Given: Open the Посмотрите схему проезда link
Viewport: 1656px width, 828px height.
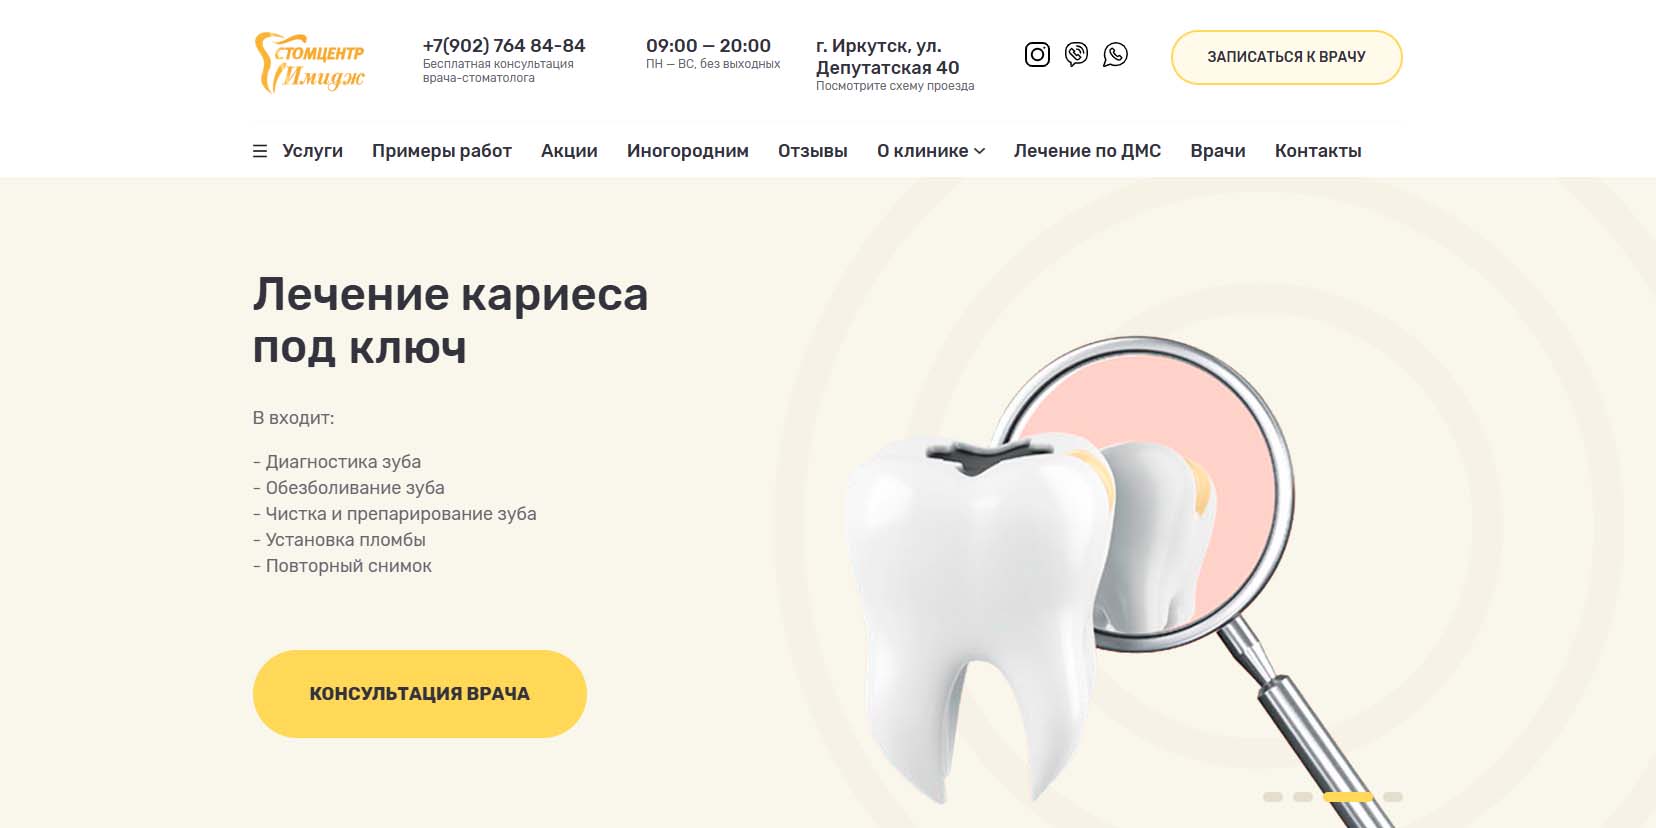Looking at the screenshot, I should [895, 86].
